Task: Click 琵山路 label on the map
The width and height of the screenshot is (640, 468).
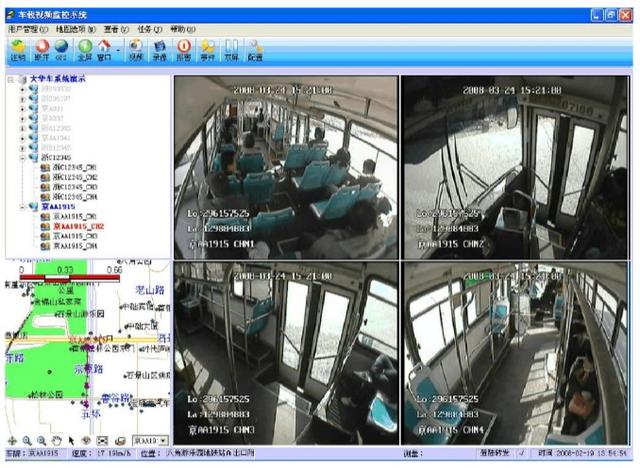Action: point(149,290)
